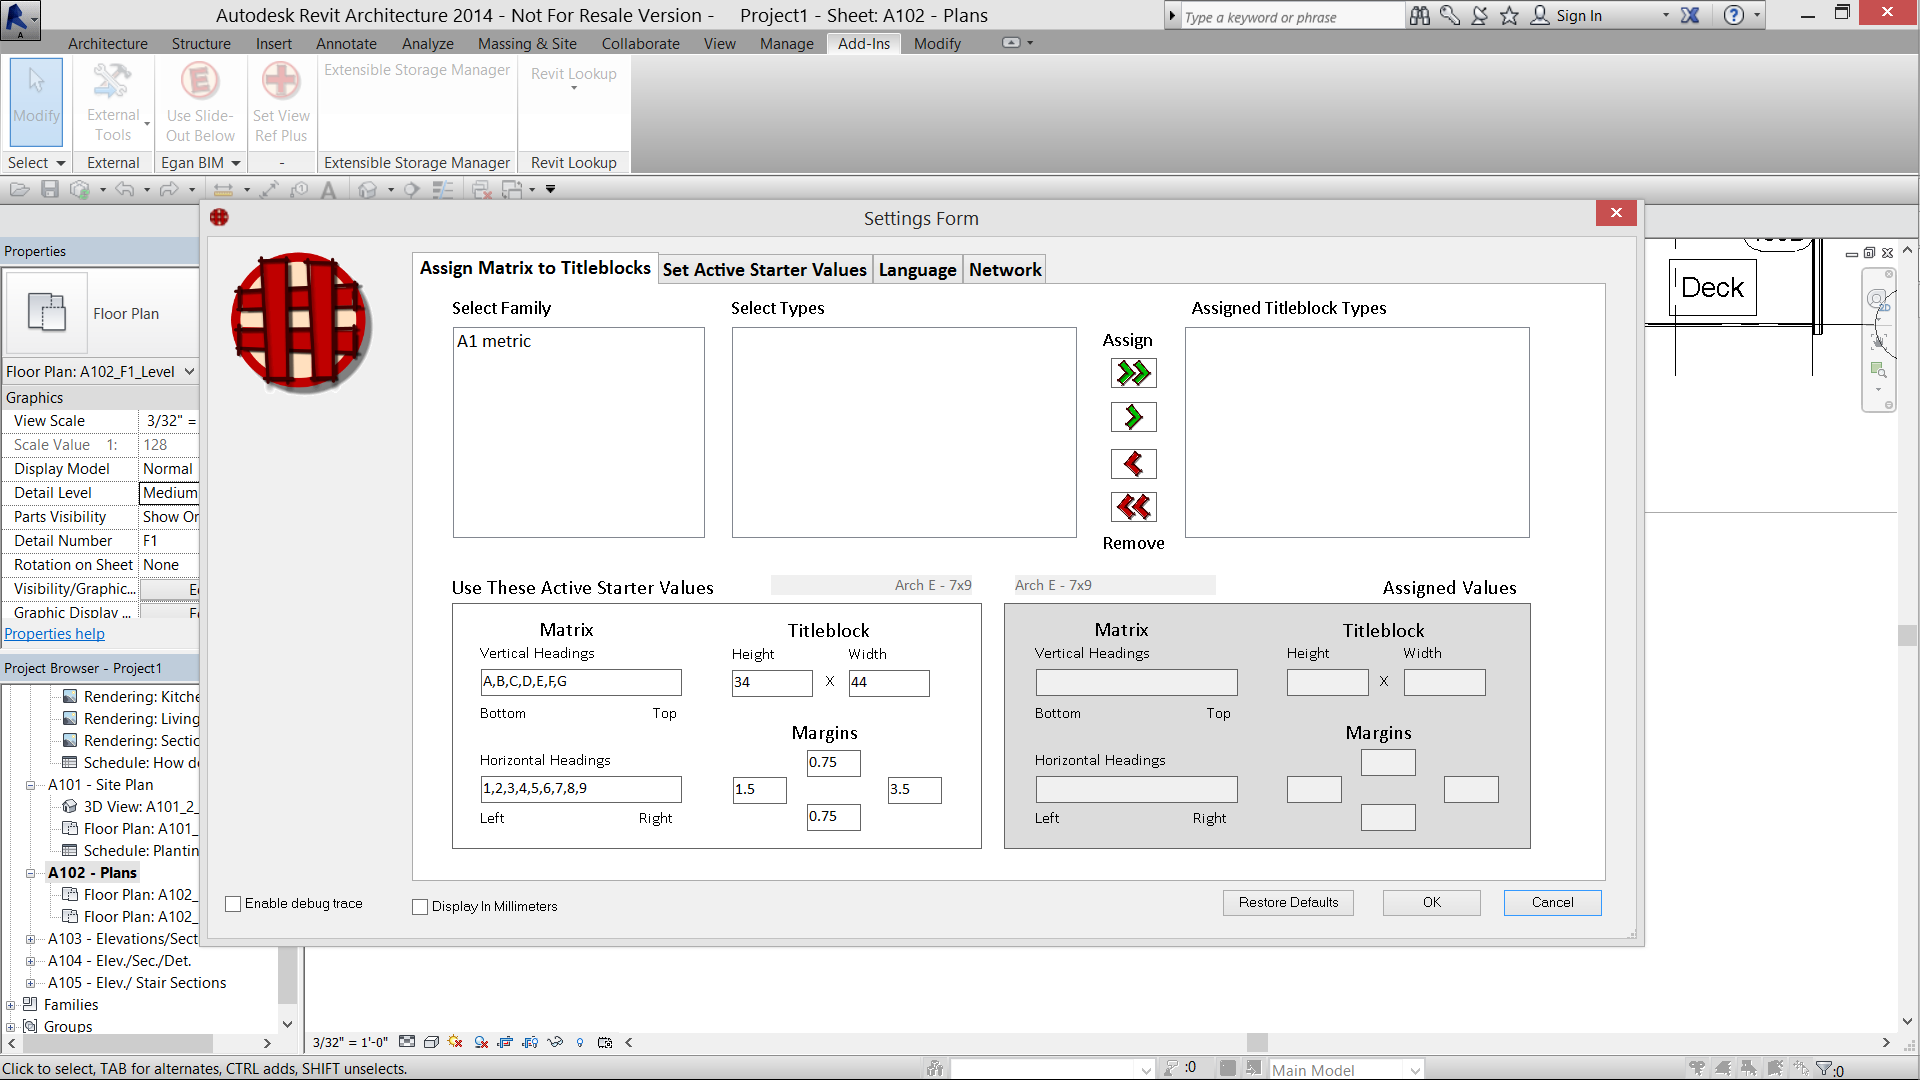Viewport: 1920px width, 1080px height.
Task: Click the Save icon in quick access toolbar
Action: click(50, 189)
